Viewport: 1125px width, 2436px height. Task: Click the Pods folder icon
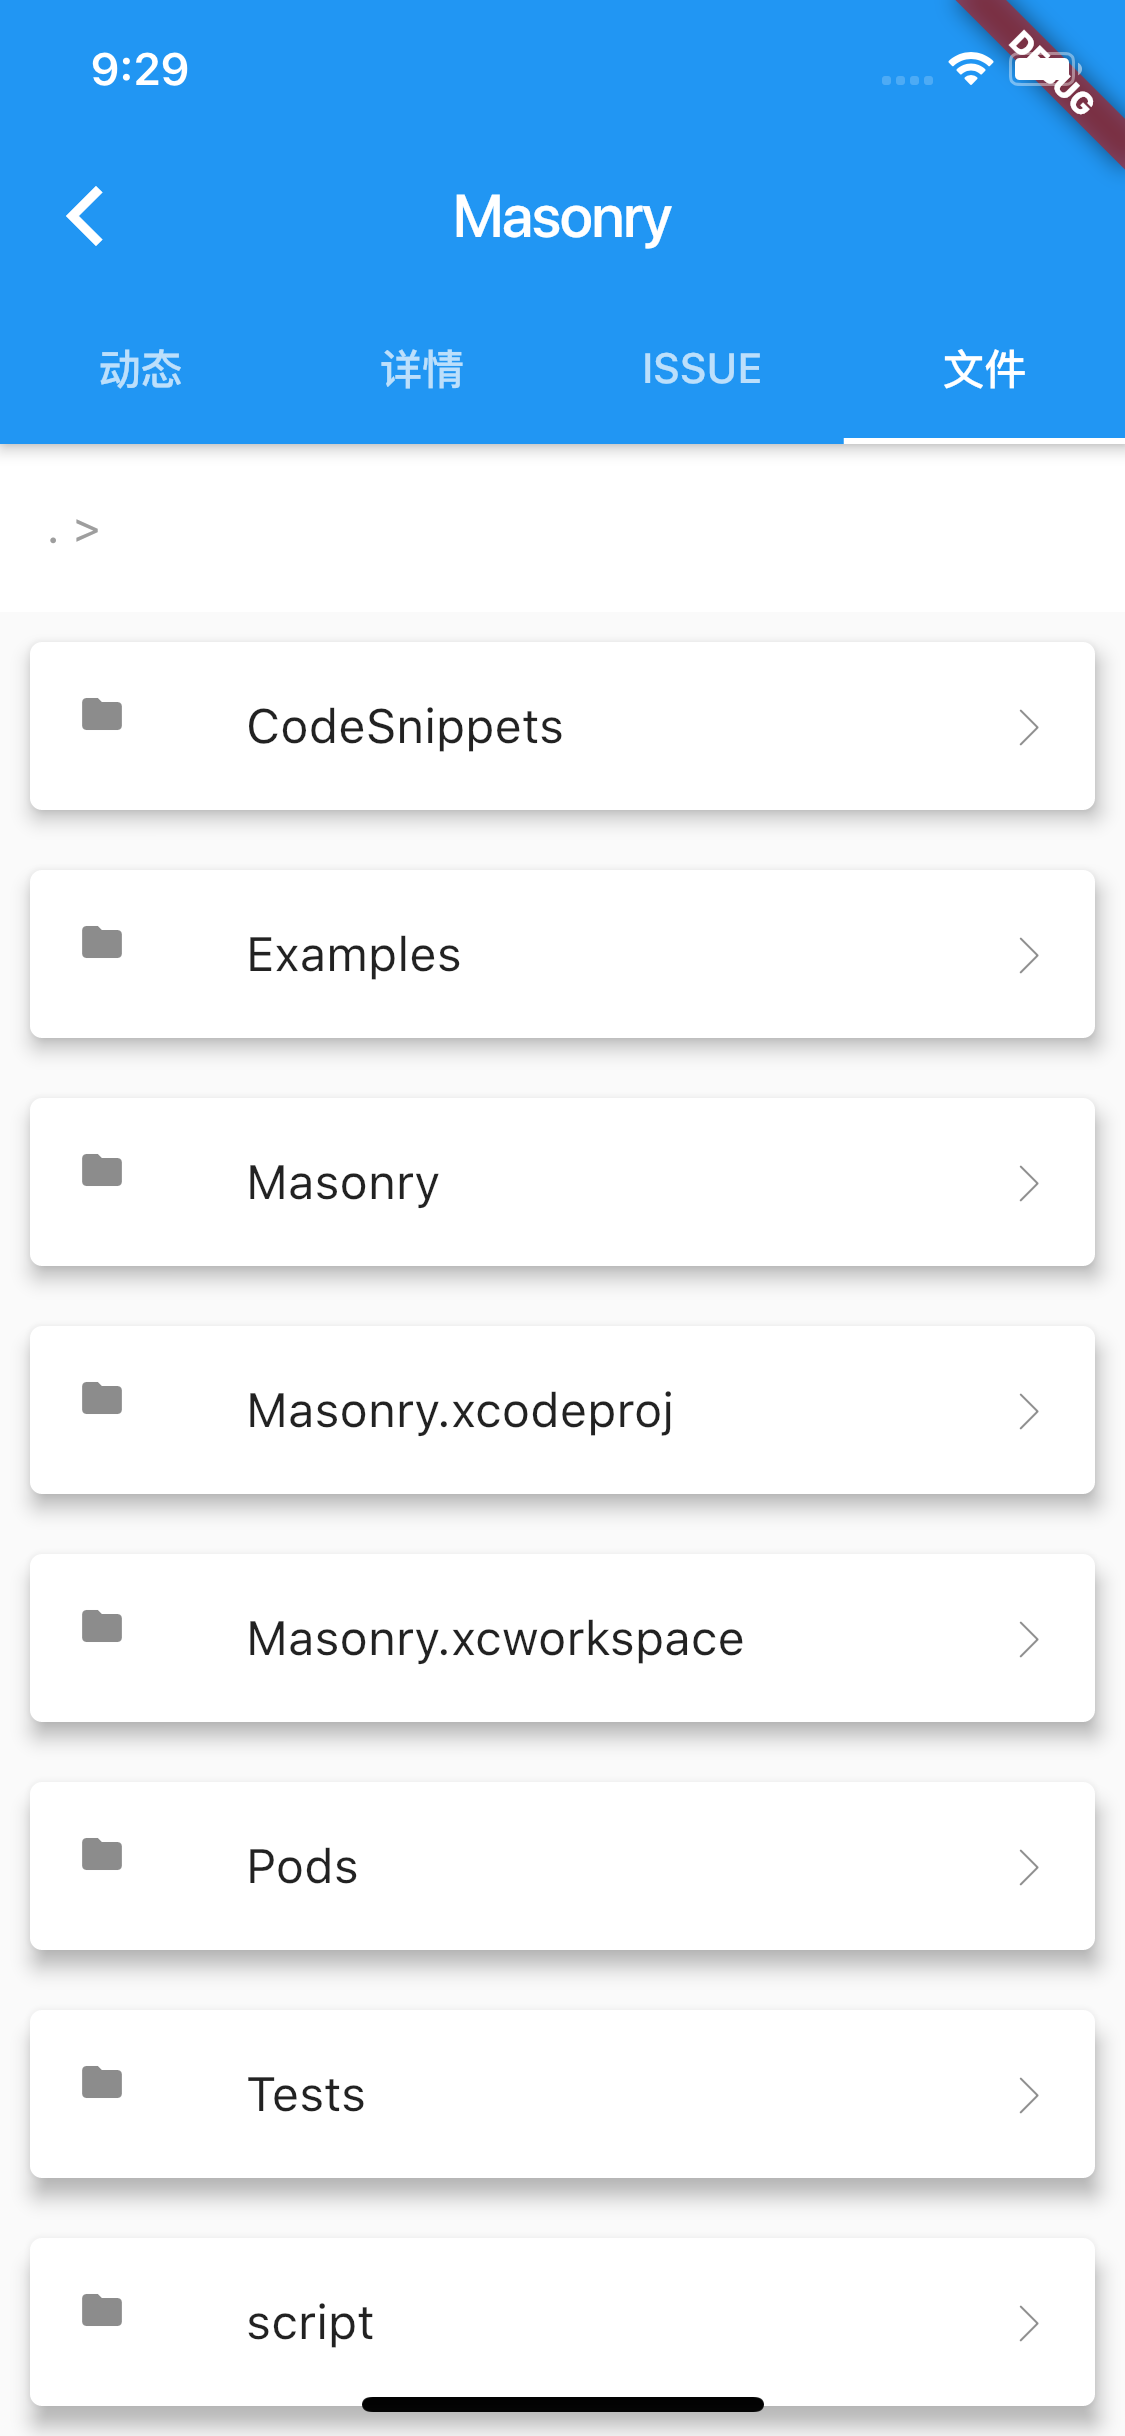(102, 1855)
